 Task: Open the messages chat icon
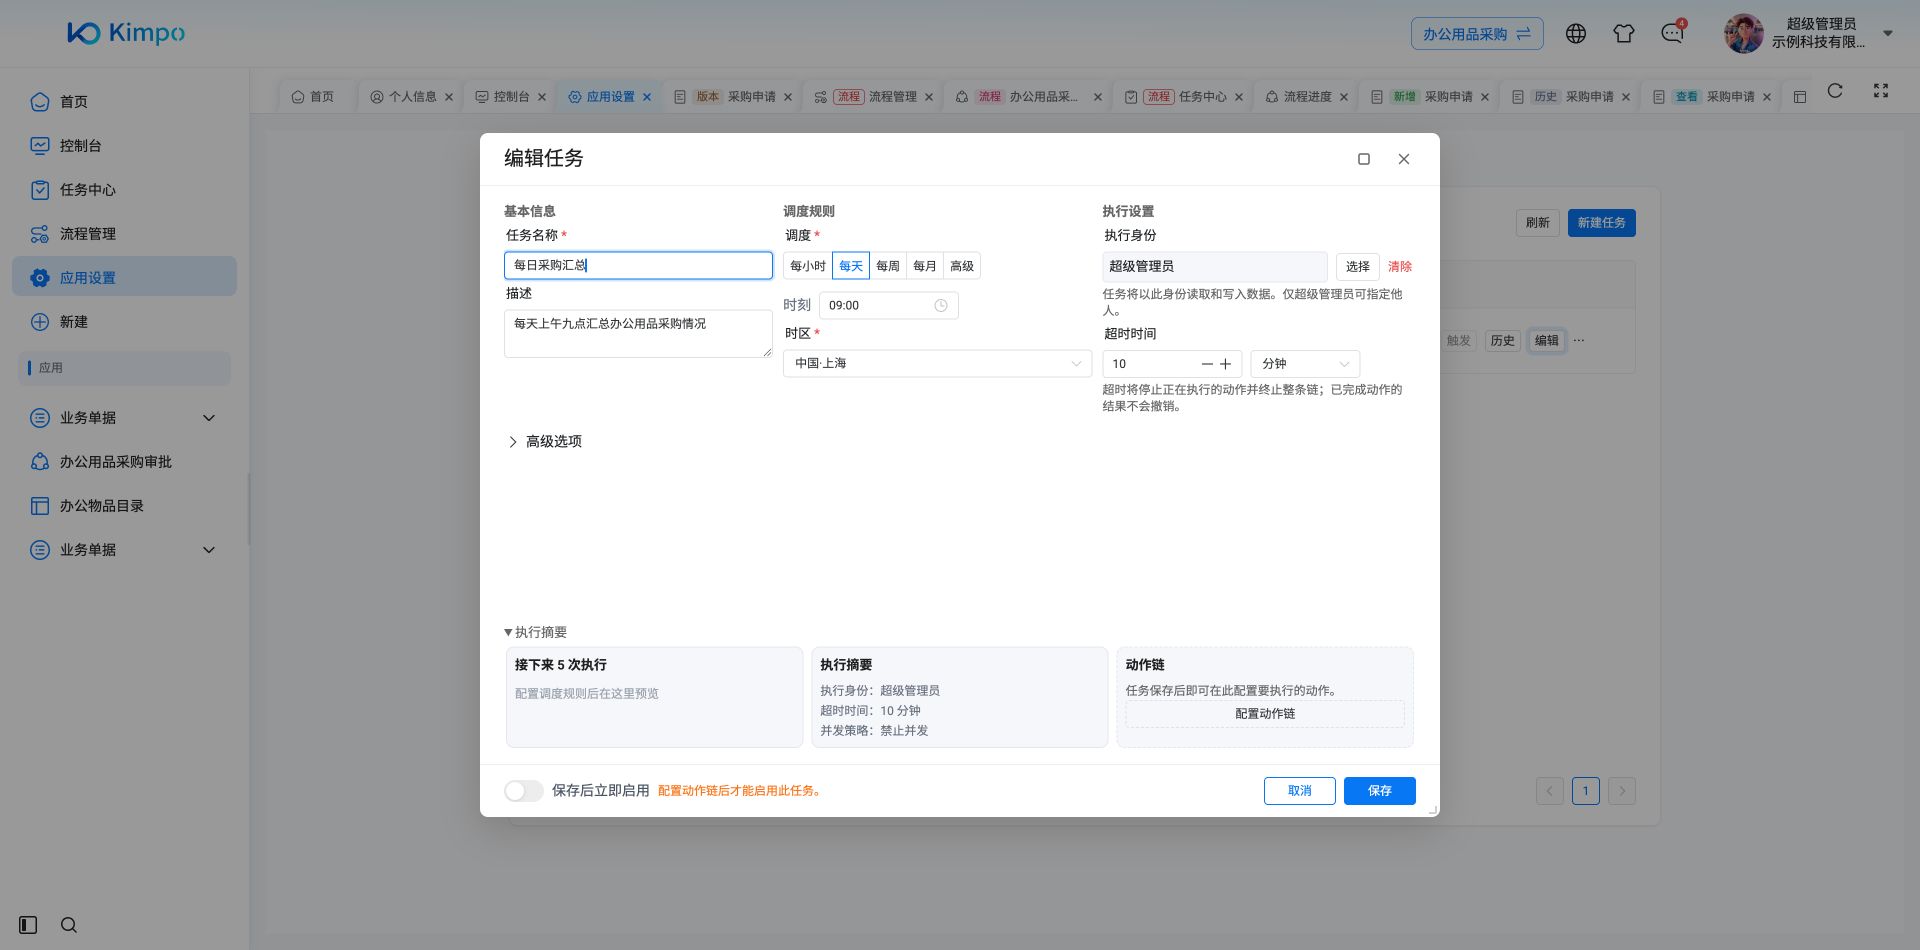coord(1672,34)
